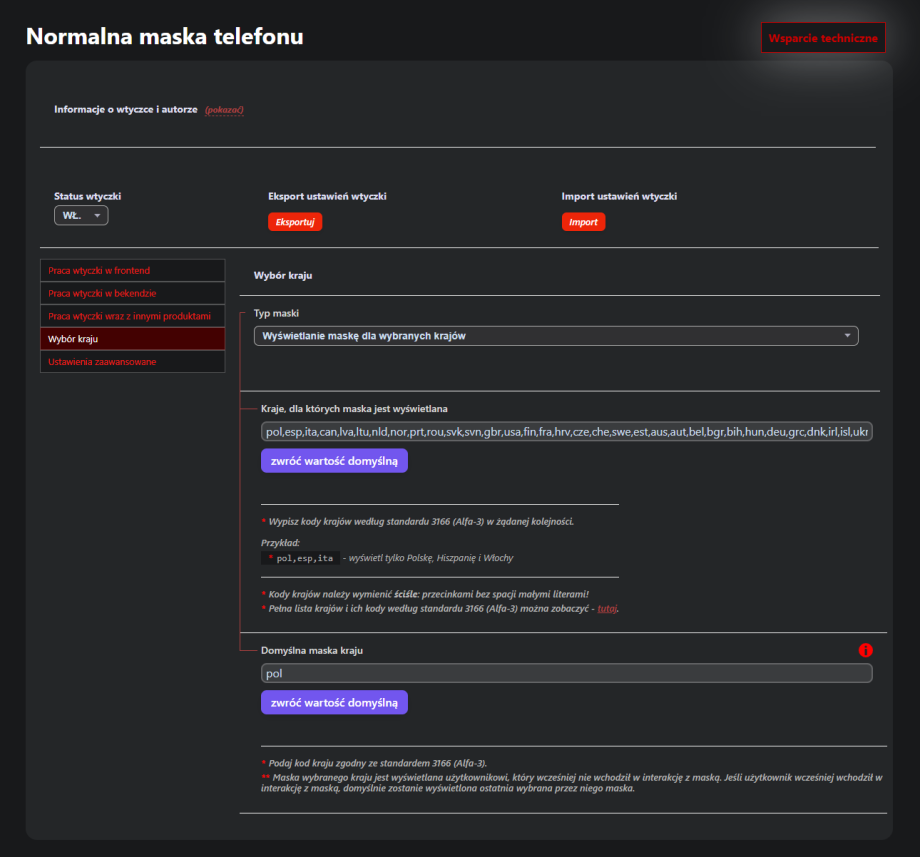Reset the country list with zwróć wartość domyślną
The width and height of the screenshot is (920, 857).
click(x=334, y=461)
